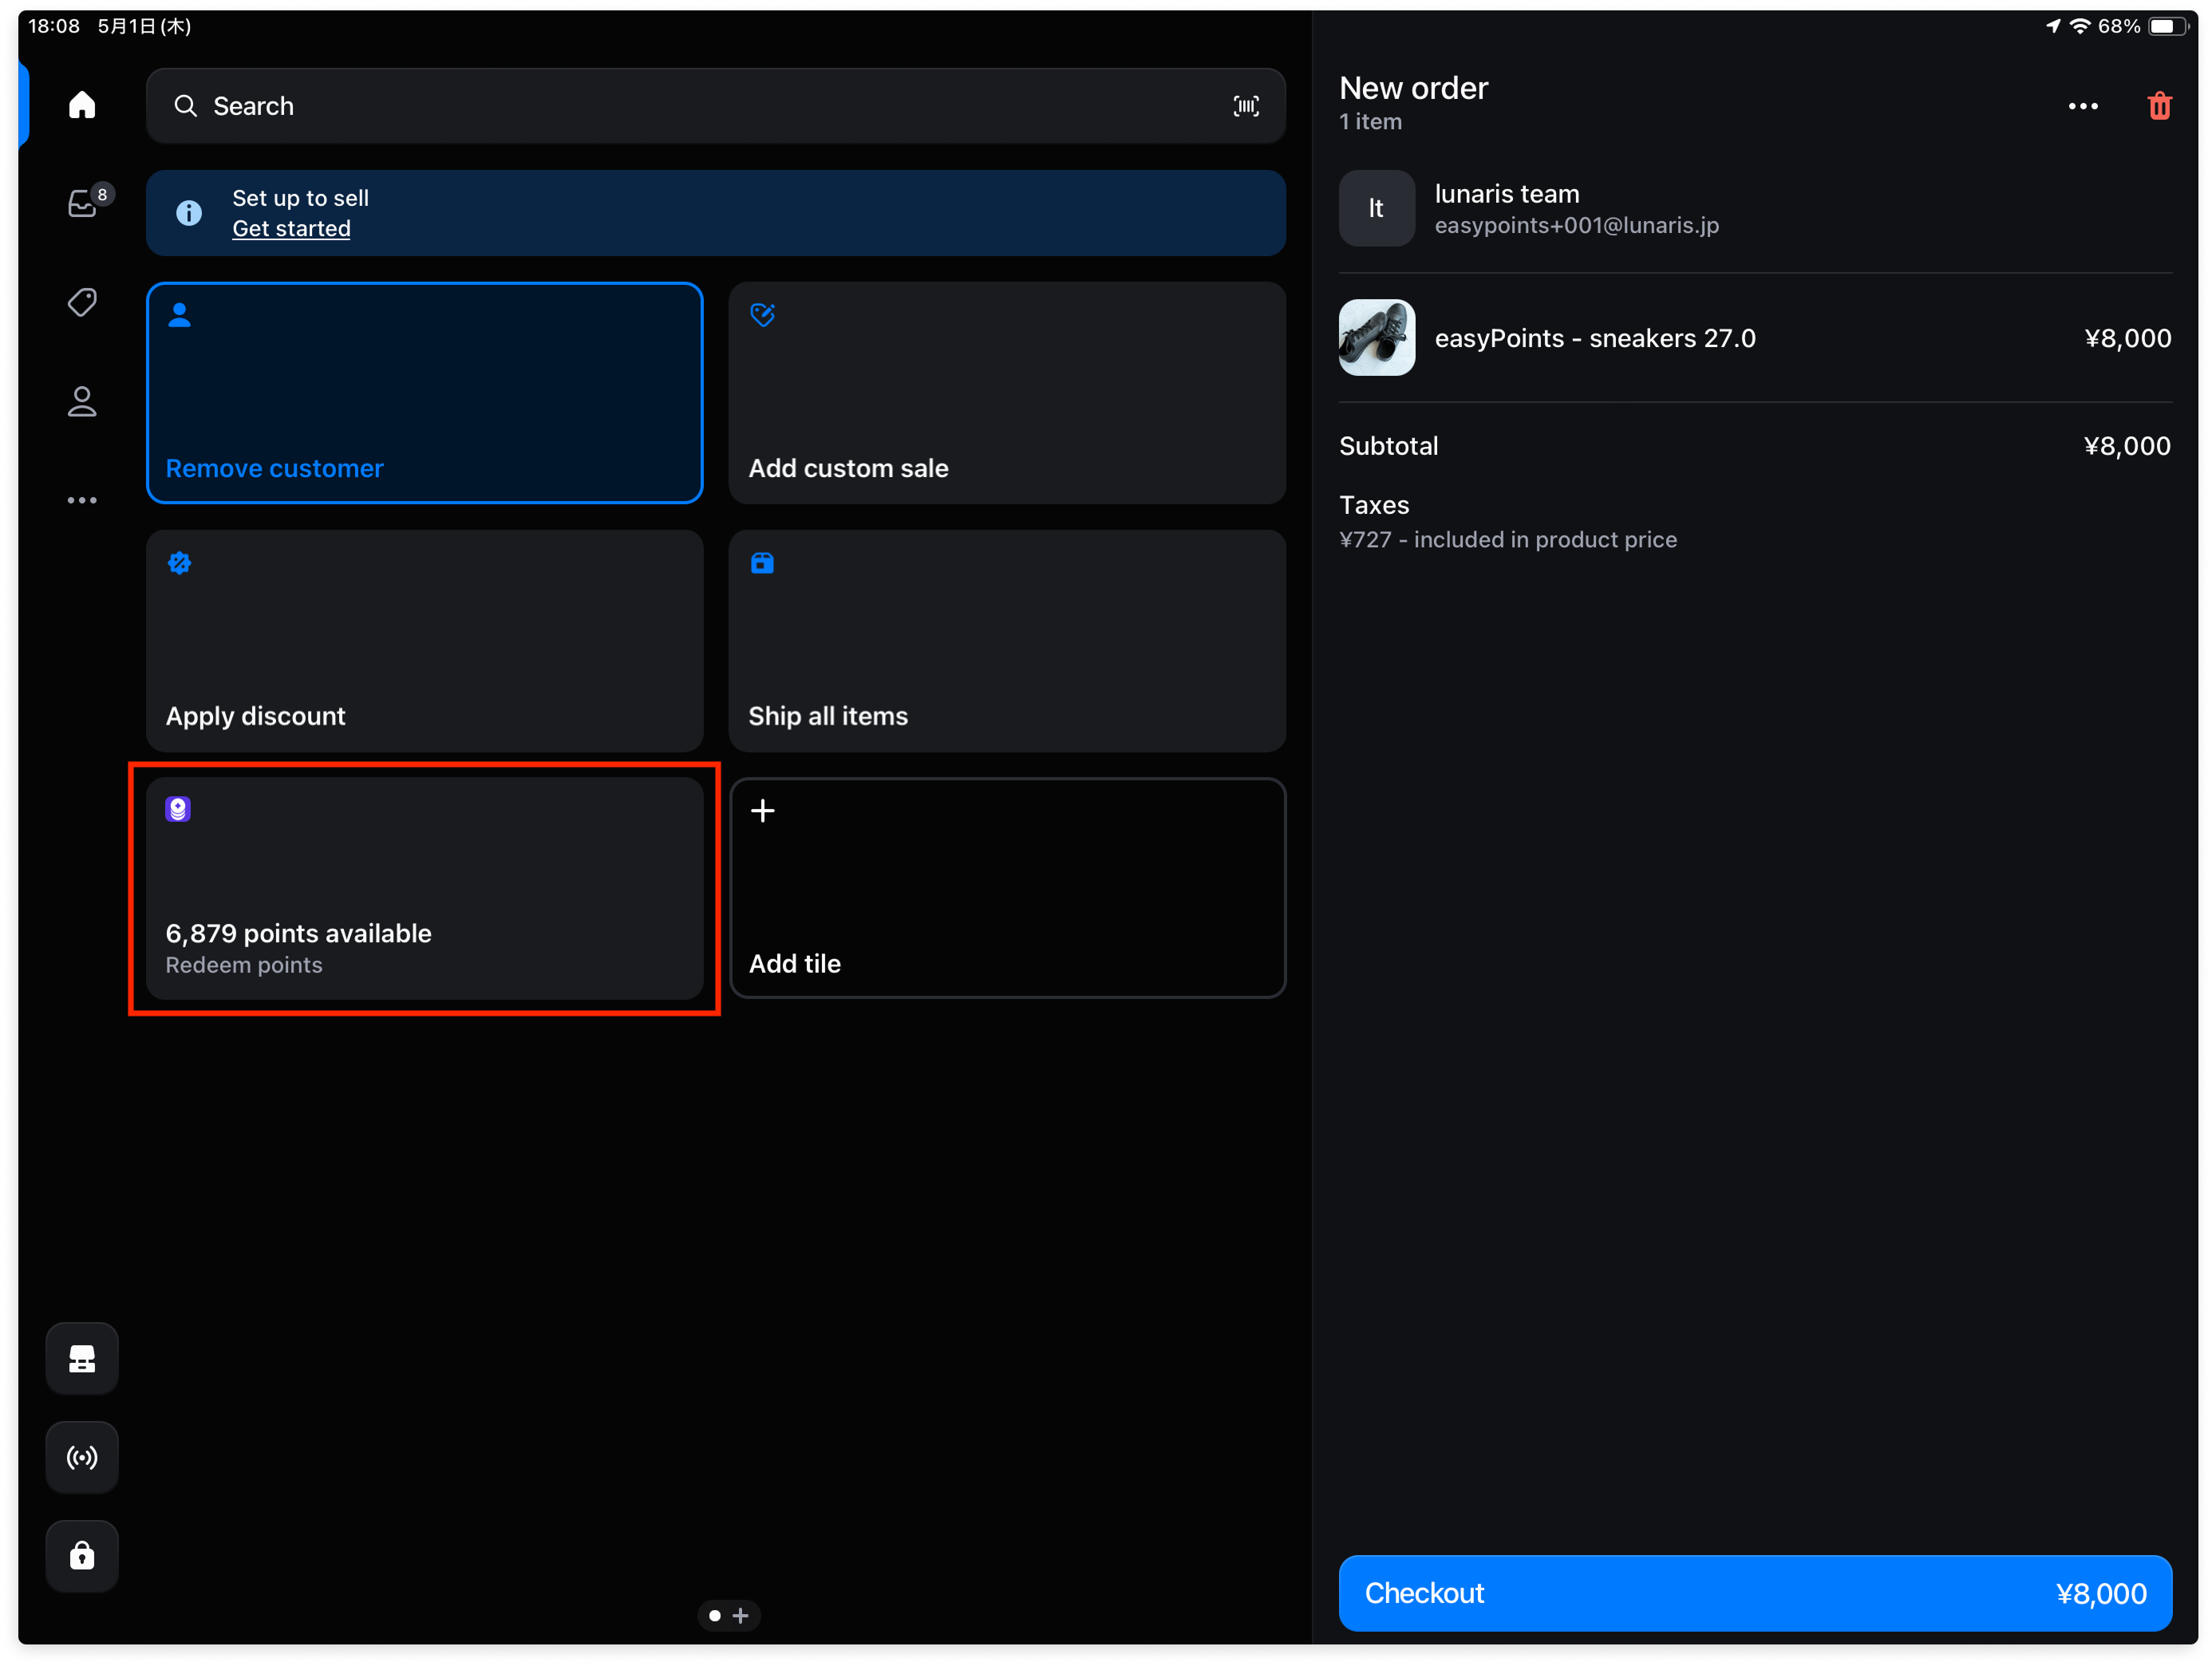
Task: Click the easyPoints app icon on tile
Action: [178, 809]
